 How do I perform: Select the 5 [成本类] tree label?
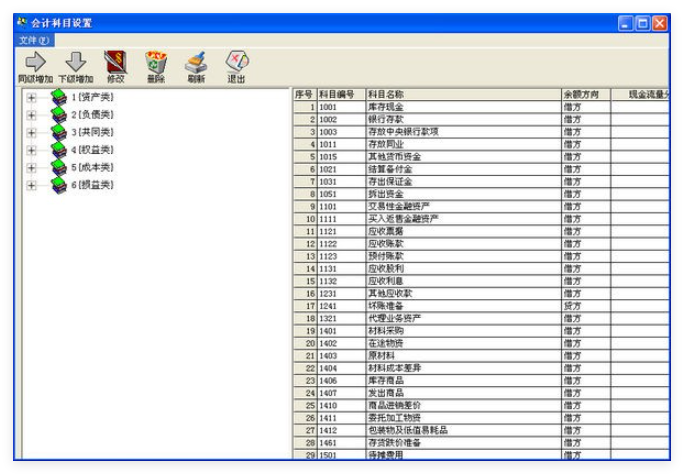pyautogui.click(x=92, y=167)
